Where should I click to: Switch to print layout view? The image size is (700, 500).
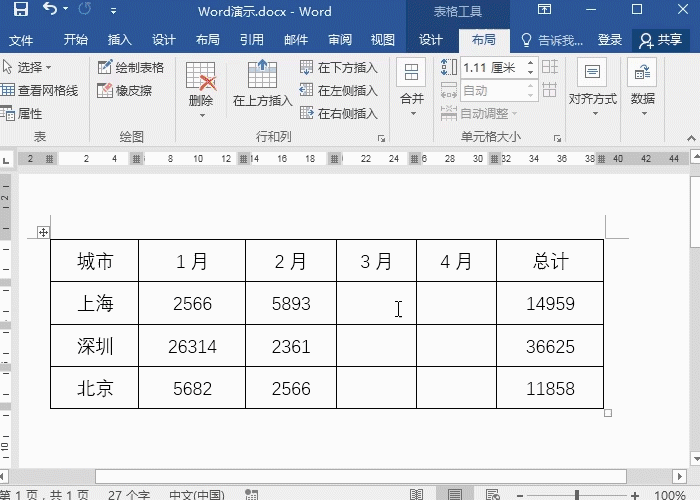pos(454,495)
